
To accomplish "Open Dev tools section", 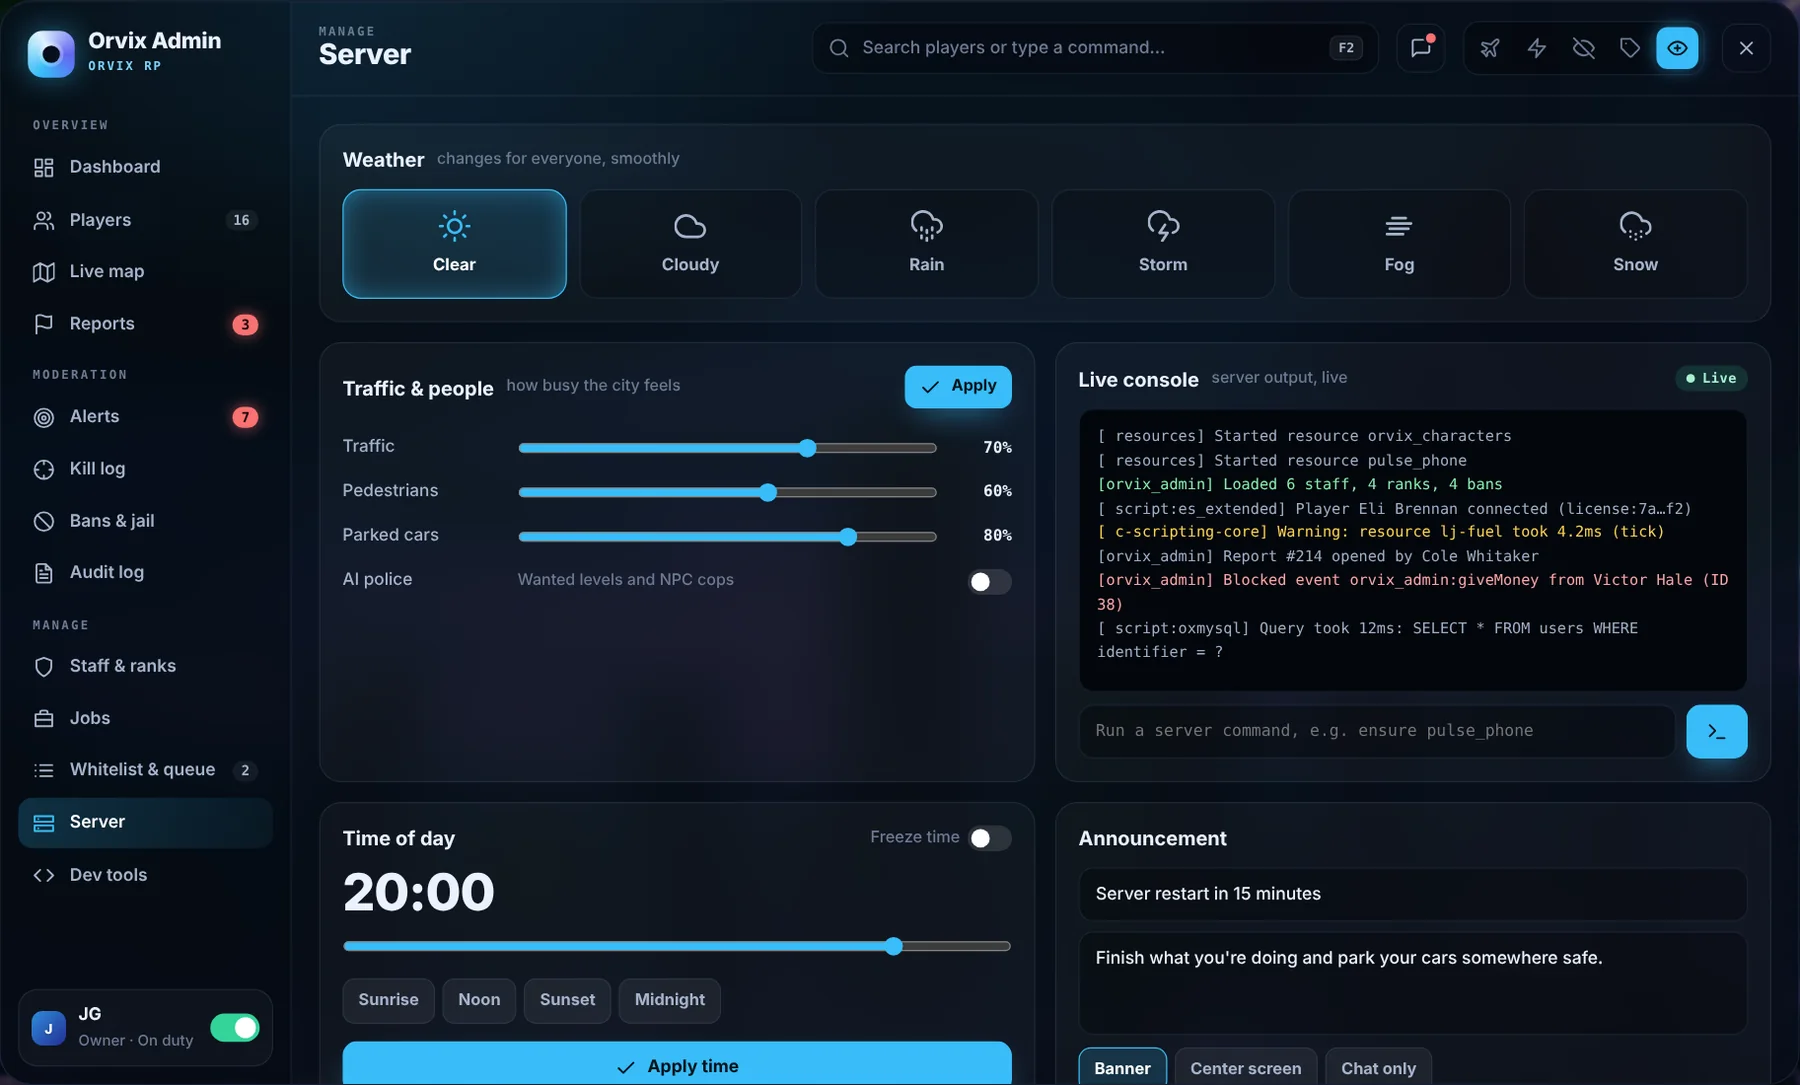I will point(145,875).
